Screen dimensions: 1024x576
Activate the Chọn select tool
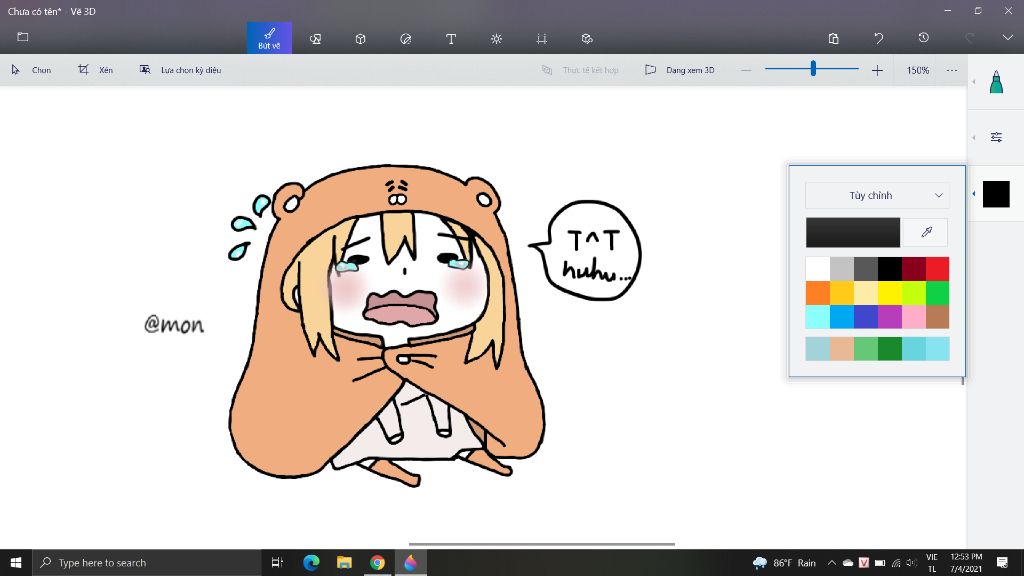[31, 70]
